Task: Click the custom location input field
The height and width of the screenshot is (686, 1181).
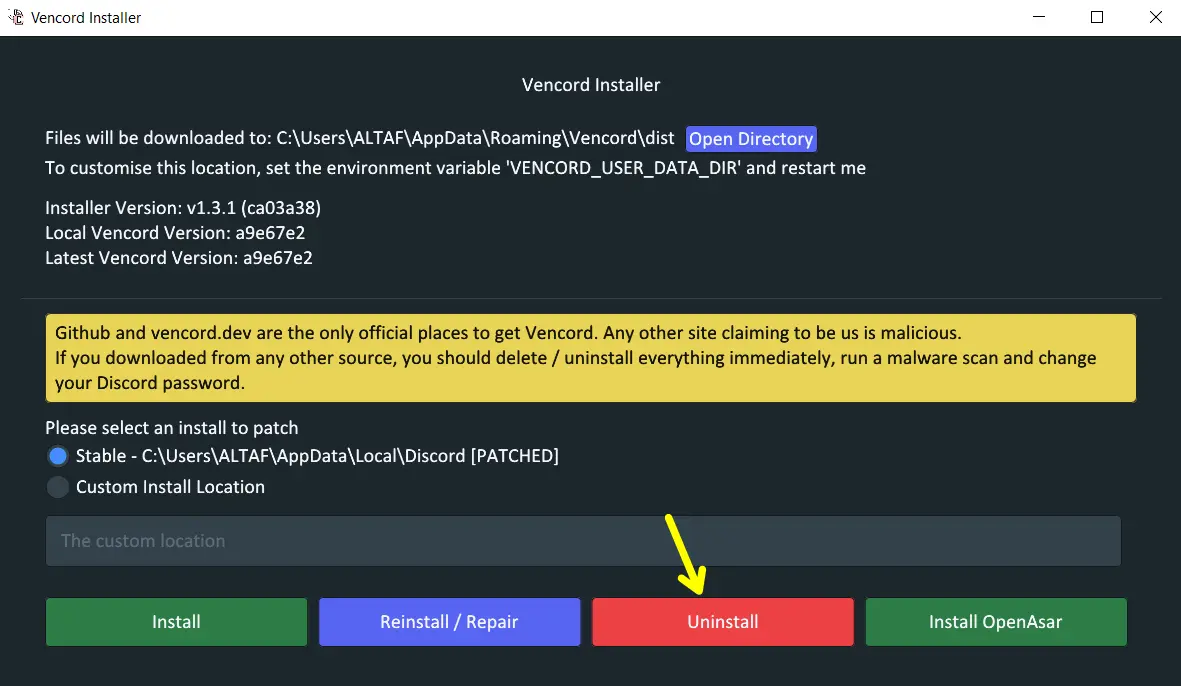Action: (x=583, y=541)
